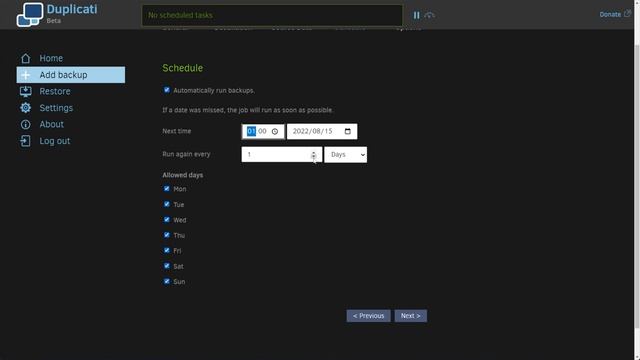Click the Schedule heading text
The height and width of the screenshot is (360, 640).
pos(182,68)
